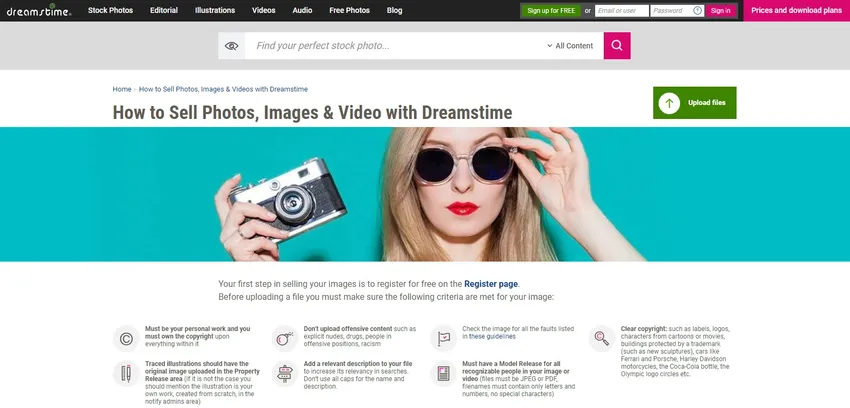Click Sign up for FREE button

coord(551,11)
